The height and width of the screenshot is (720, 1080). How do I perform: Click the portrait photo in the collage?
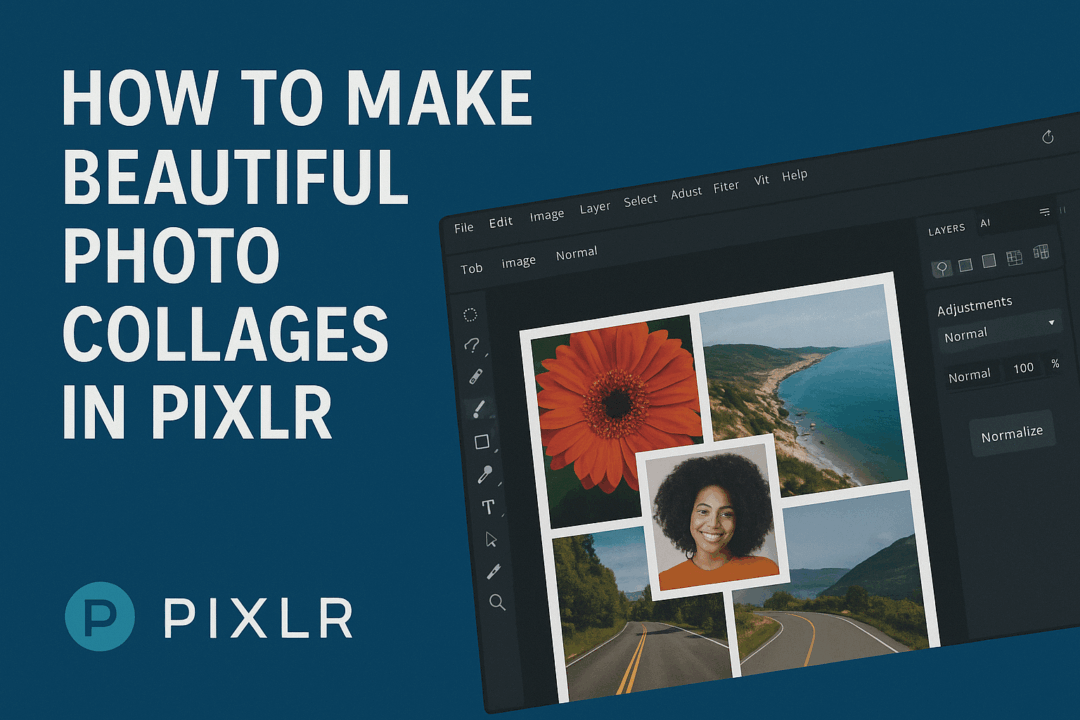(712, 518)
